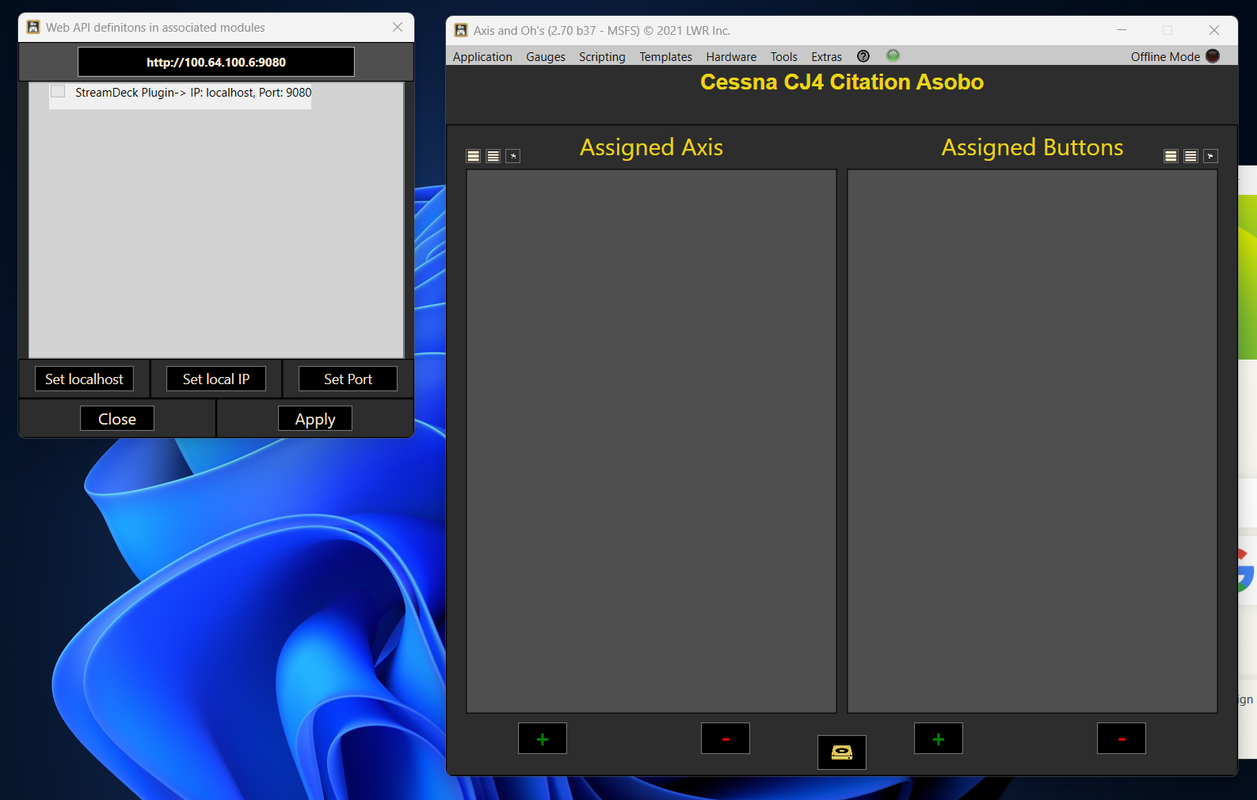The height and width of the screenshot is (800, 1257).
Task: Click the flag icon above Assigned Buttons
Action: click(1211, 156)
